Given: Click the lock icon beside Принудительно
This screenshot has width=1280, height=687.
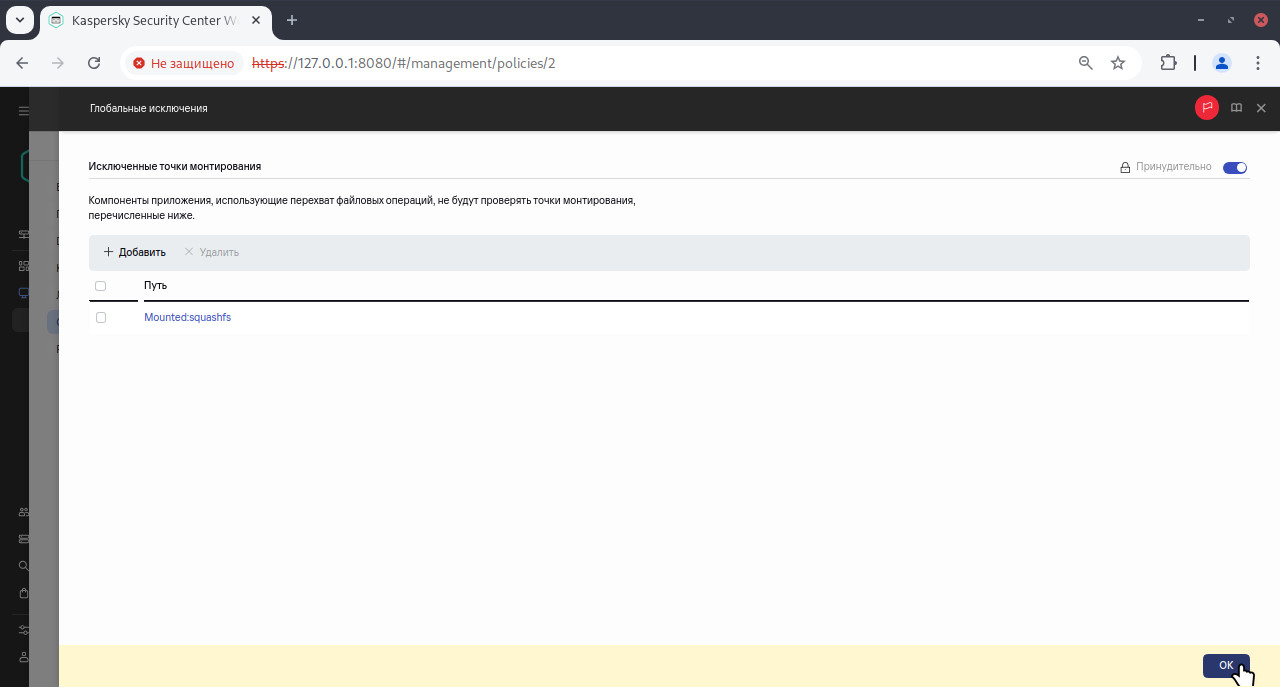Looking at the screenshot, I should (1125, 168).
